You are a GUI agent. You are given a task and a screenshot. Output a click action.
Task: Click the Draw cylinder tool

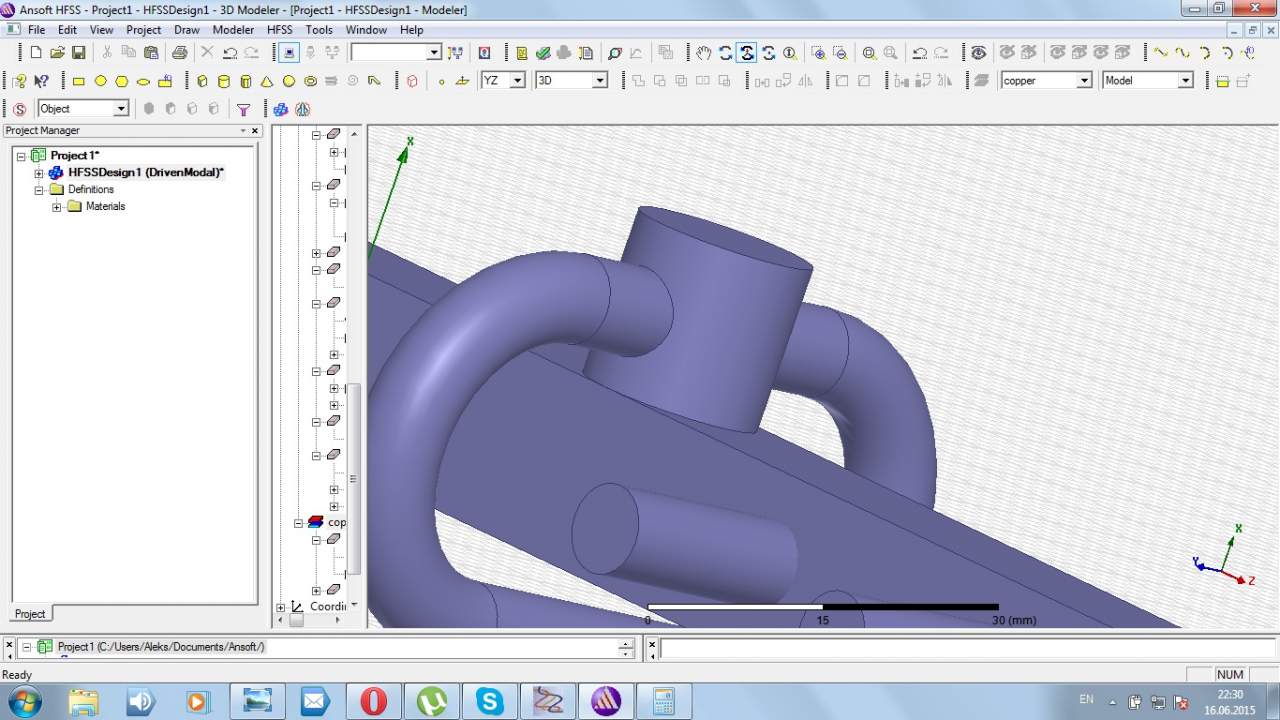point(224,81)
